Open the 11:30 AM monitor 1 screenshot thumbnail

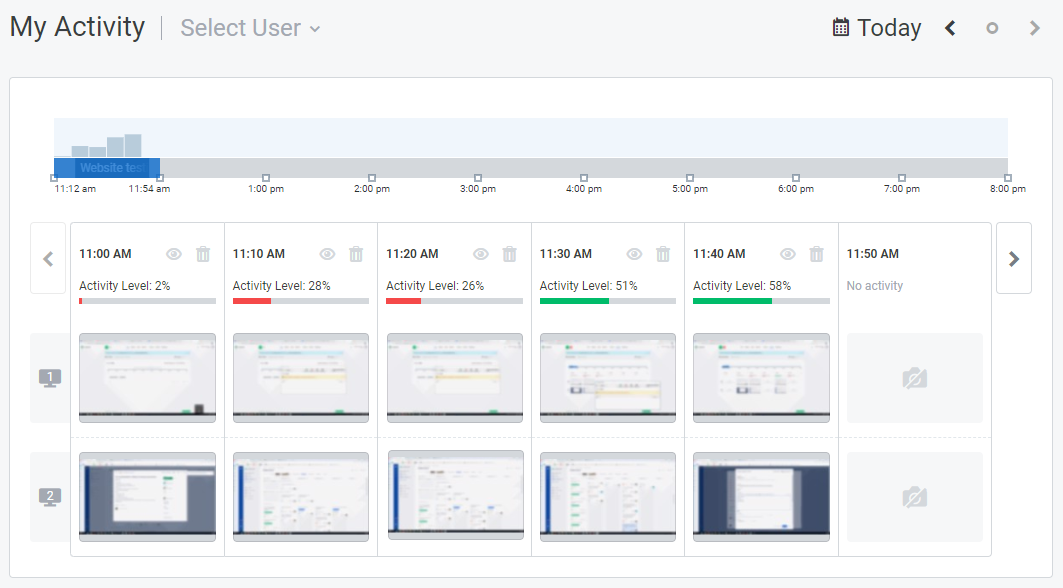pyautogui.click(x=607, y=378)
